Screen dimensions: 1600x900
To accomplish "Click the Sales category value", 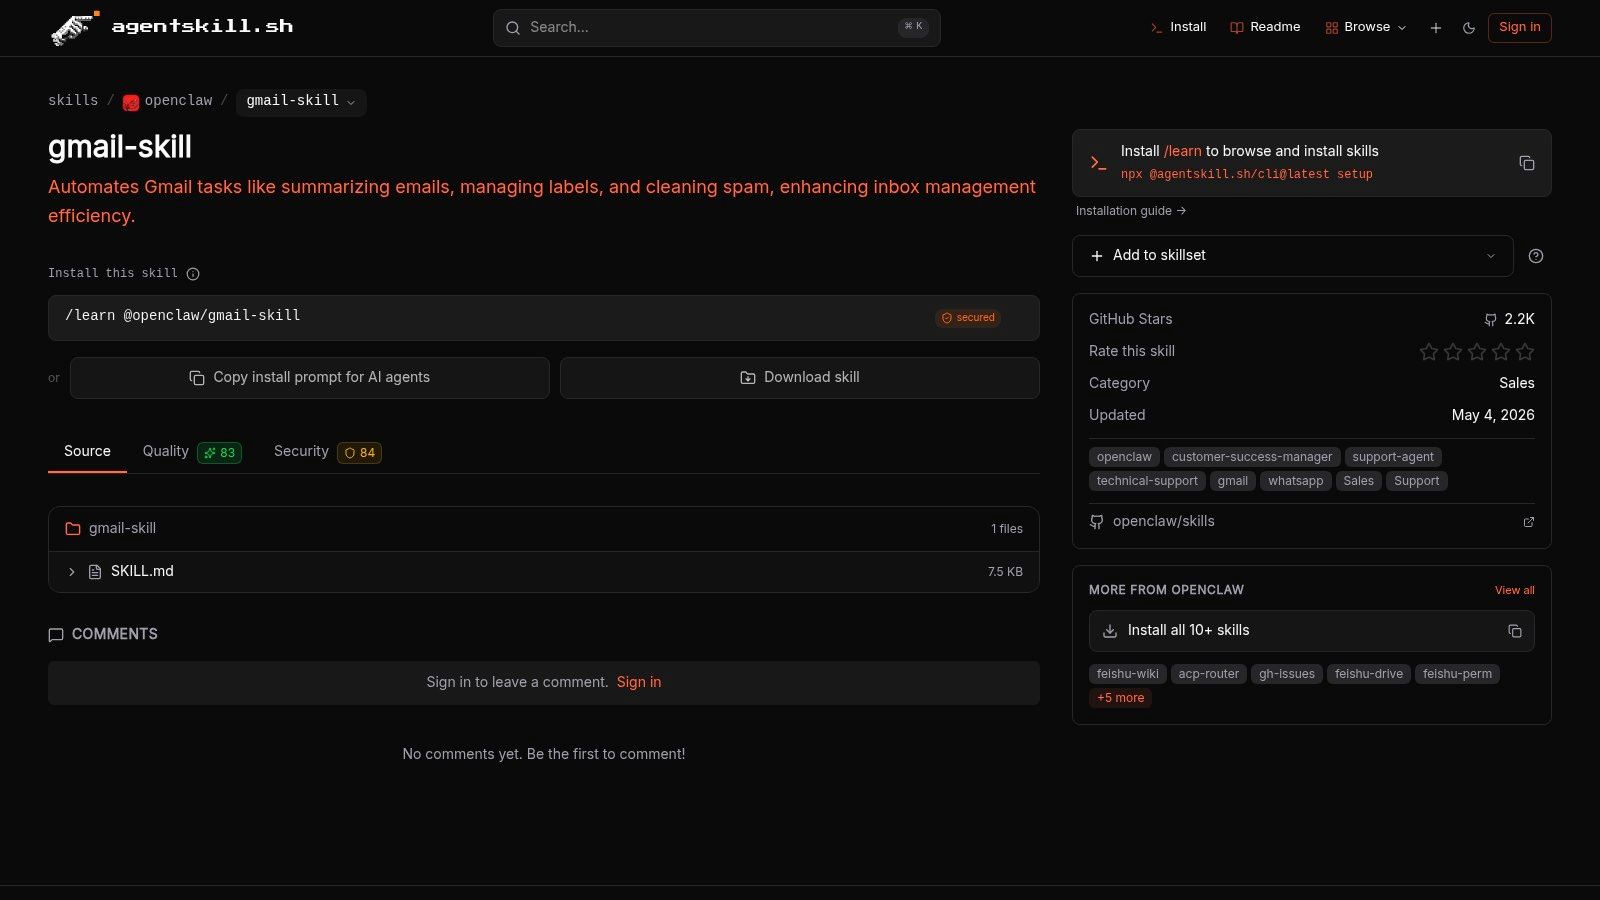I will tap(1516, 384).
